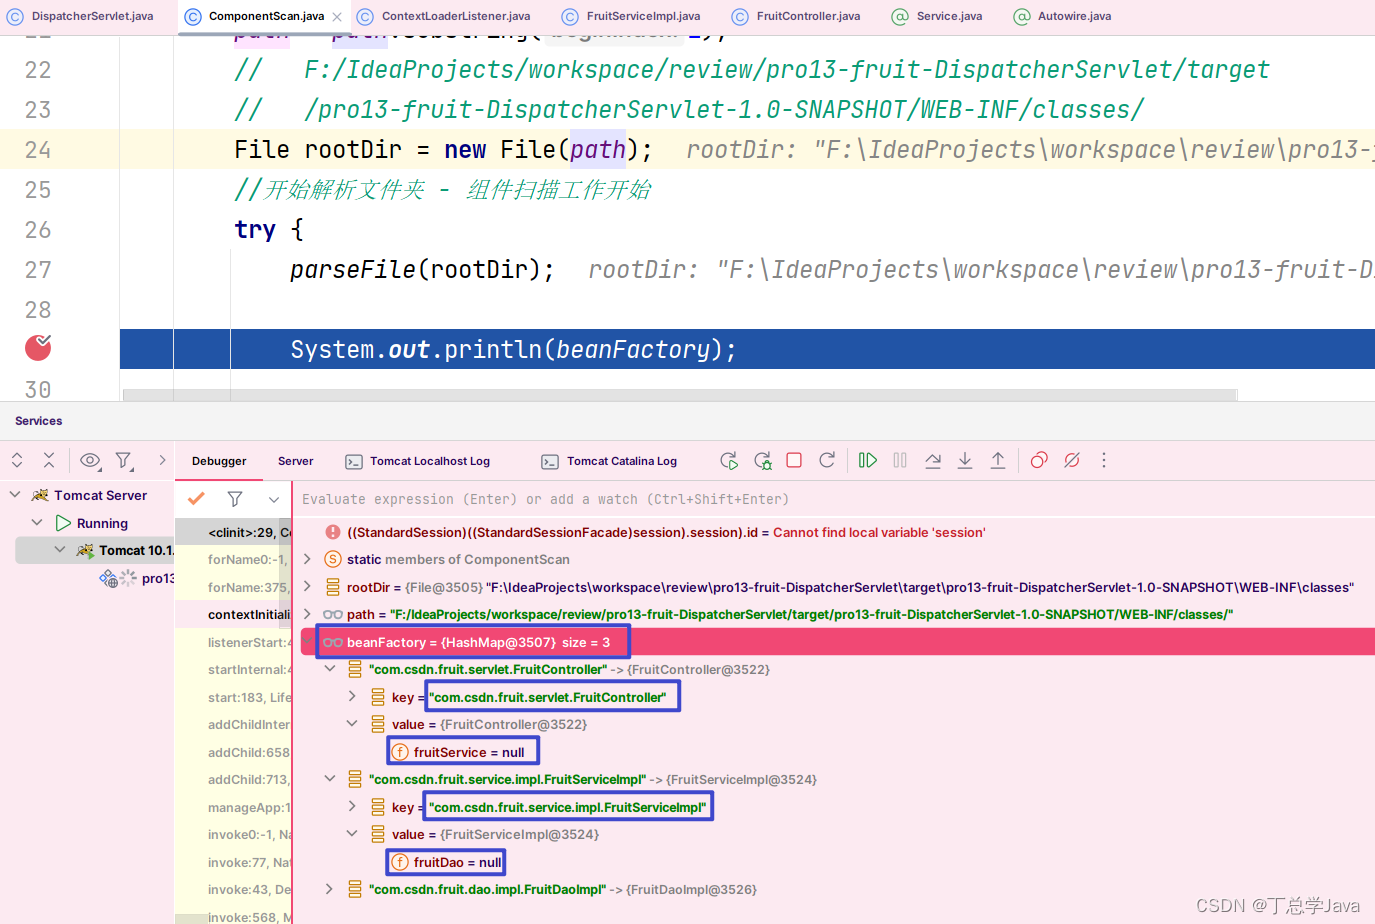The height and width of the screenshot is (924, 1375).
Task: Expand the FruitServiceImpl key node
Action: coord(352,807)
